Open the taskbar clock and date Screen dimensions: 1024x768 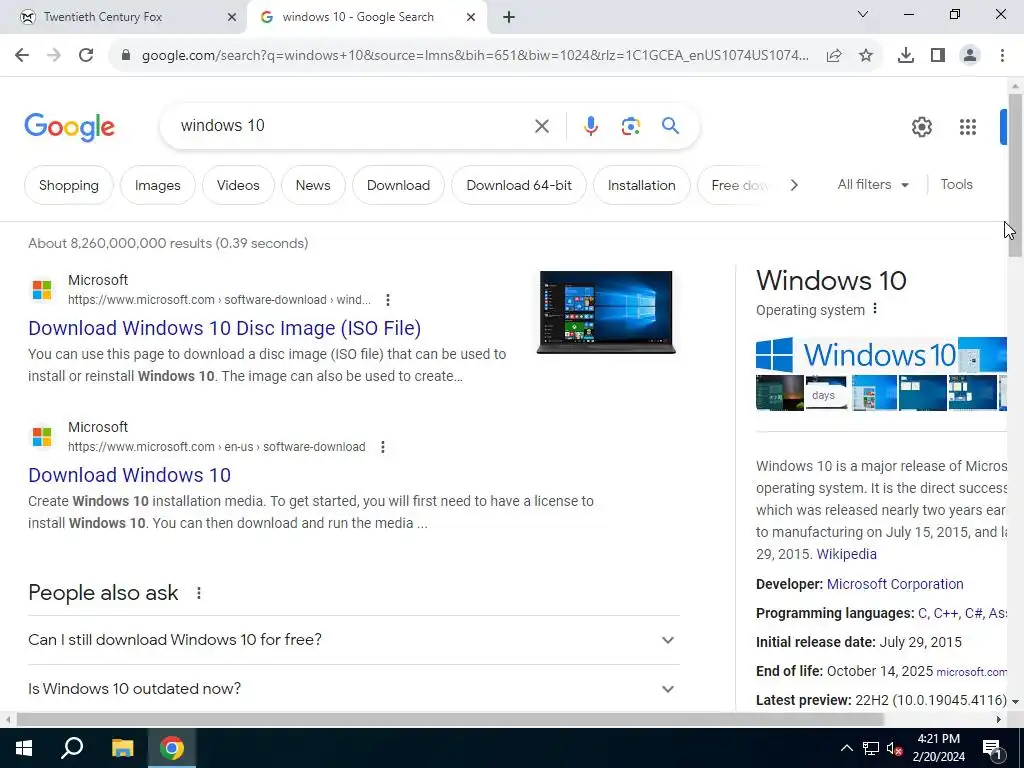tap(938, 748)
